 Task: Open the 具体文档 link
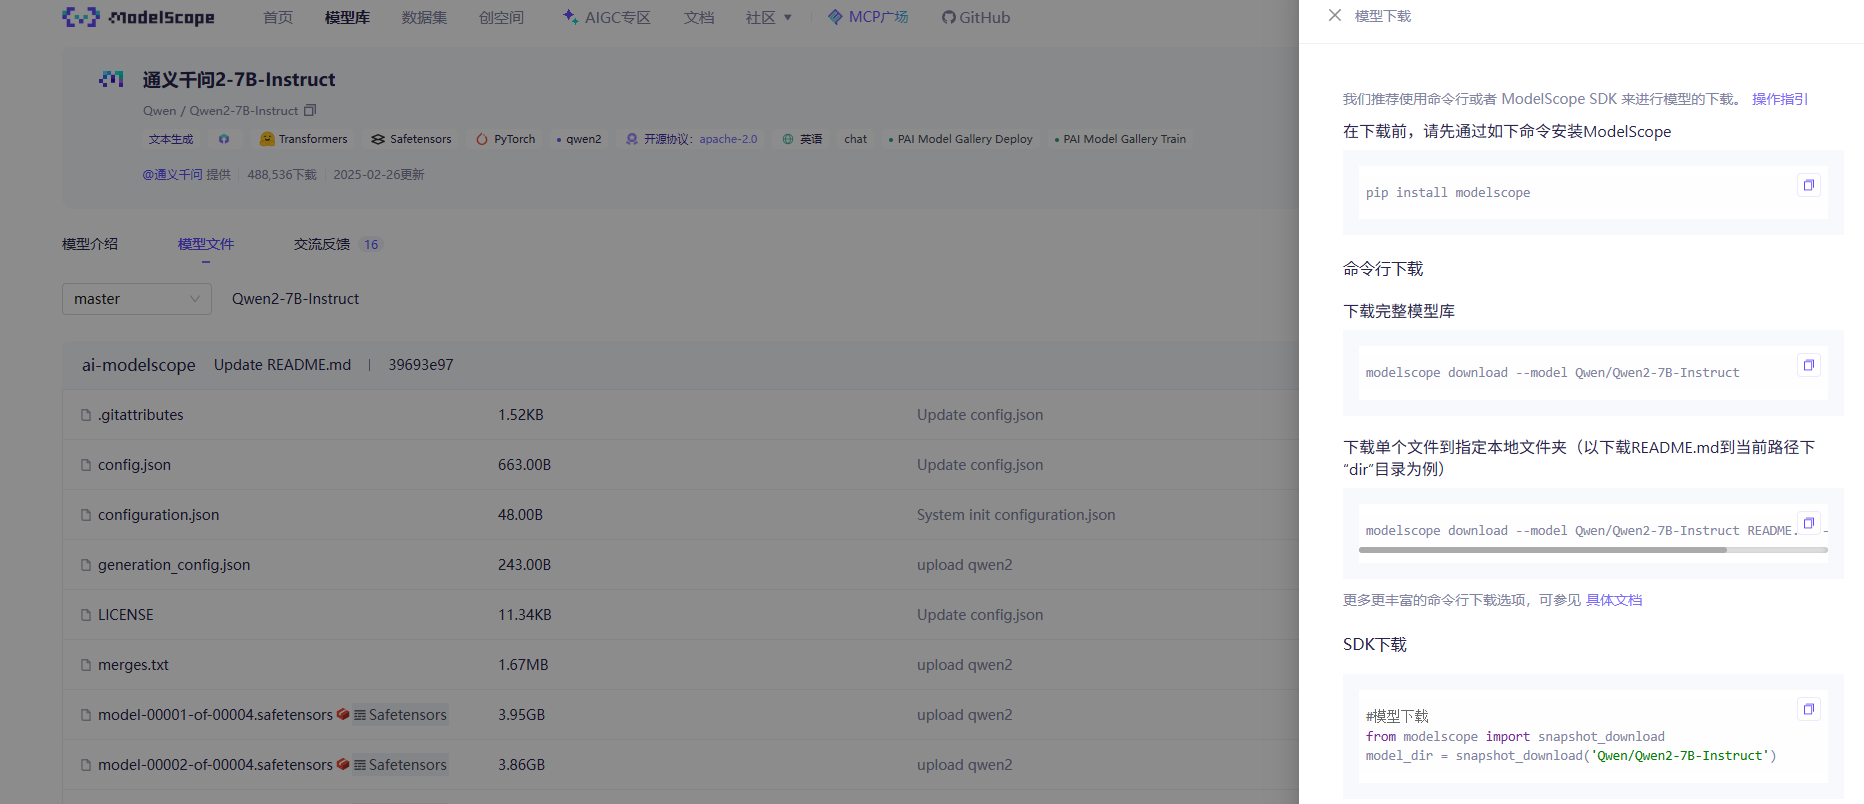[x=1614, y=600]
